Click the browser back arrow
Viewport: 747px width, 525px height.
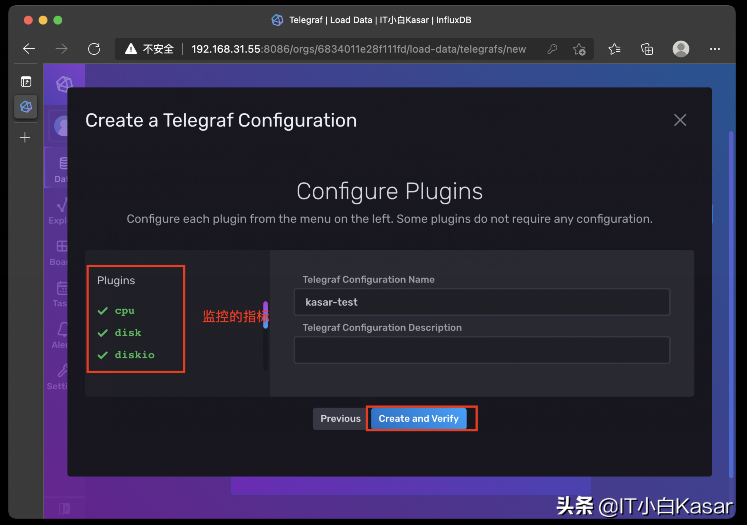29,49
